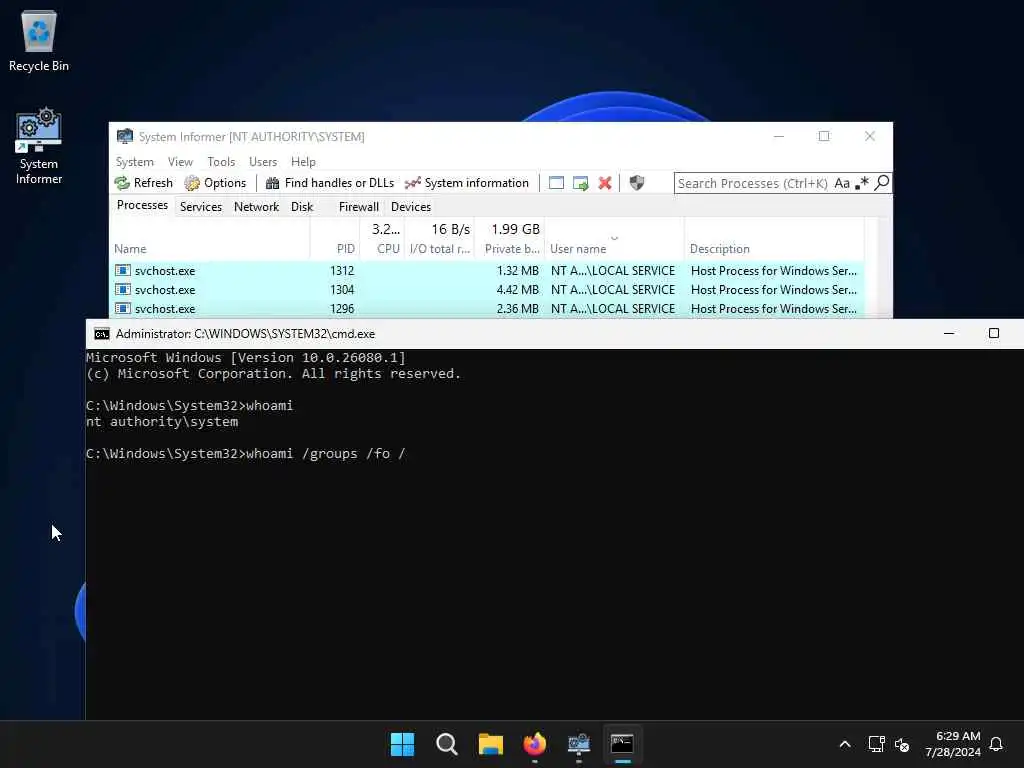Switch to the Services tab
The height and width of the screenshot is (768, 1024).
[x=200, y=206]
